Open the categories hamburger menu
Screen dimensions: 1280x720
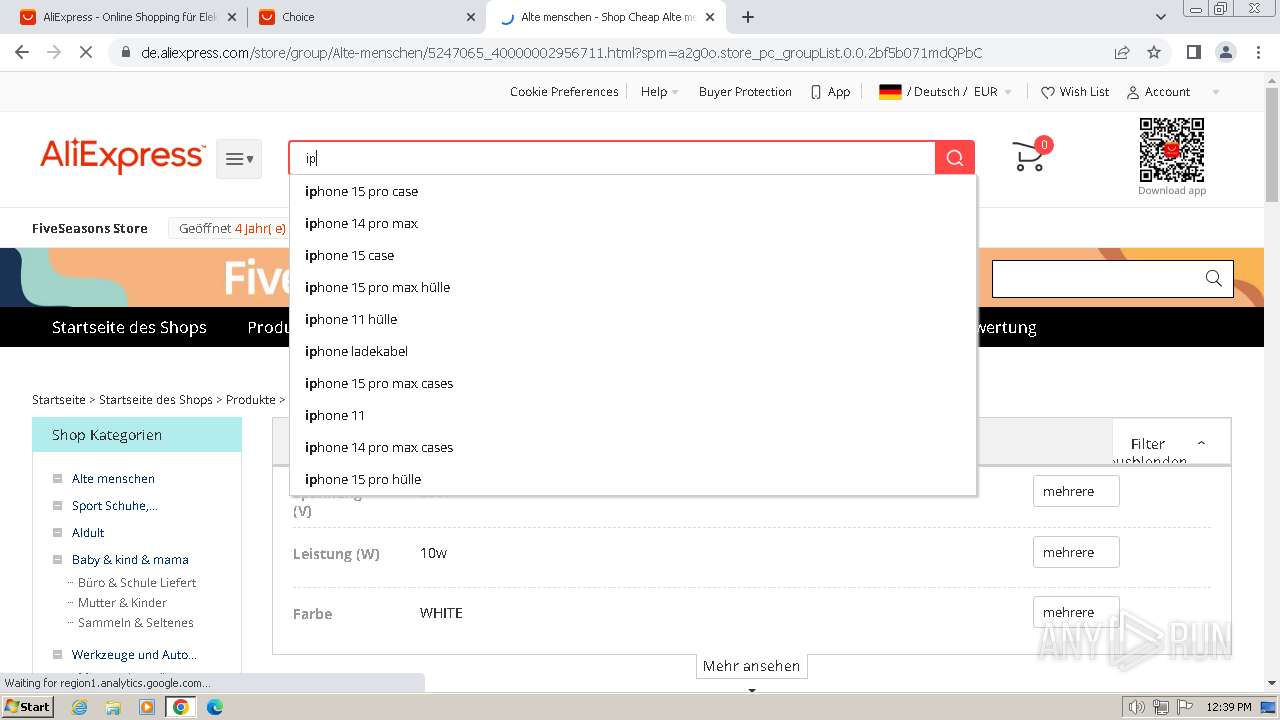point(239,159)
